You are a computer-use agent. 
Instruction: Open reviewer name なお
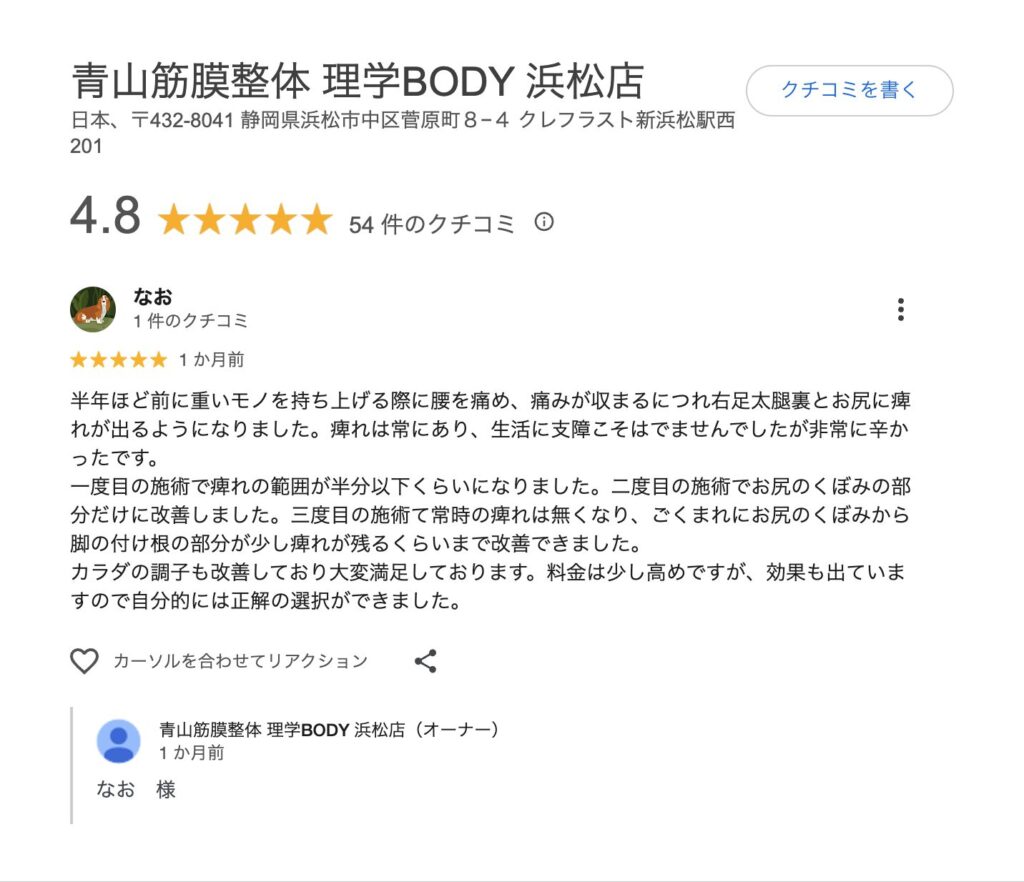click(x=153, y=297)
